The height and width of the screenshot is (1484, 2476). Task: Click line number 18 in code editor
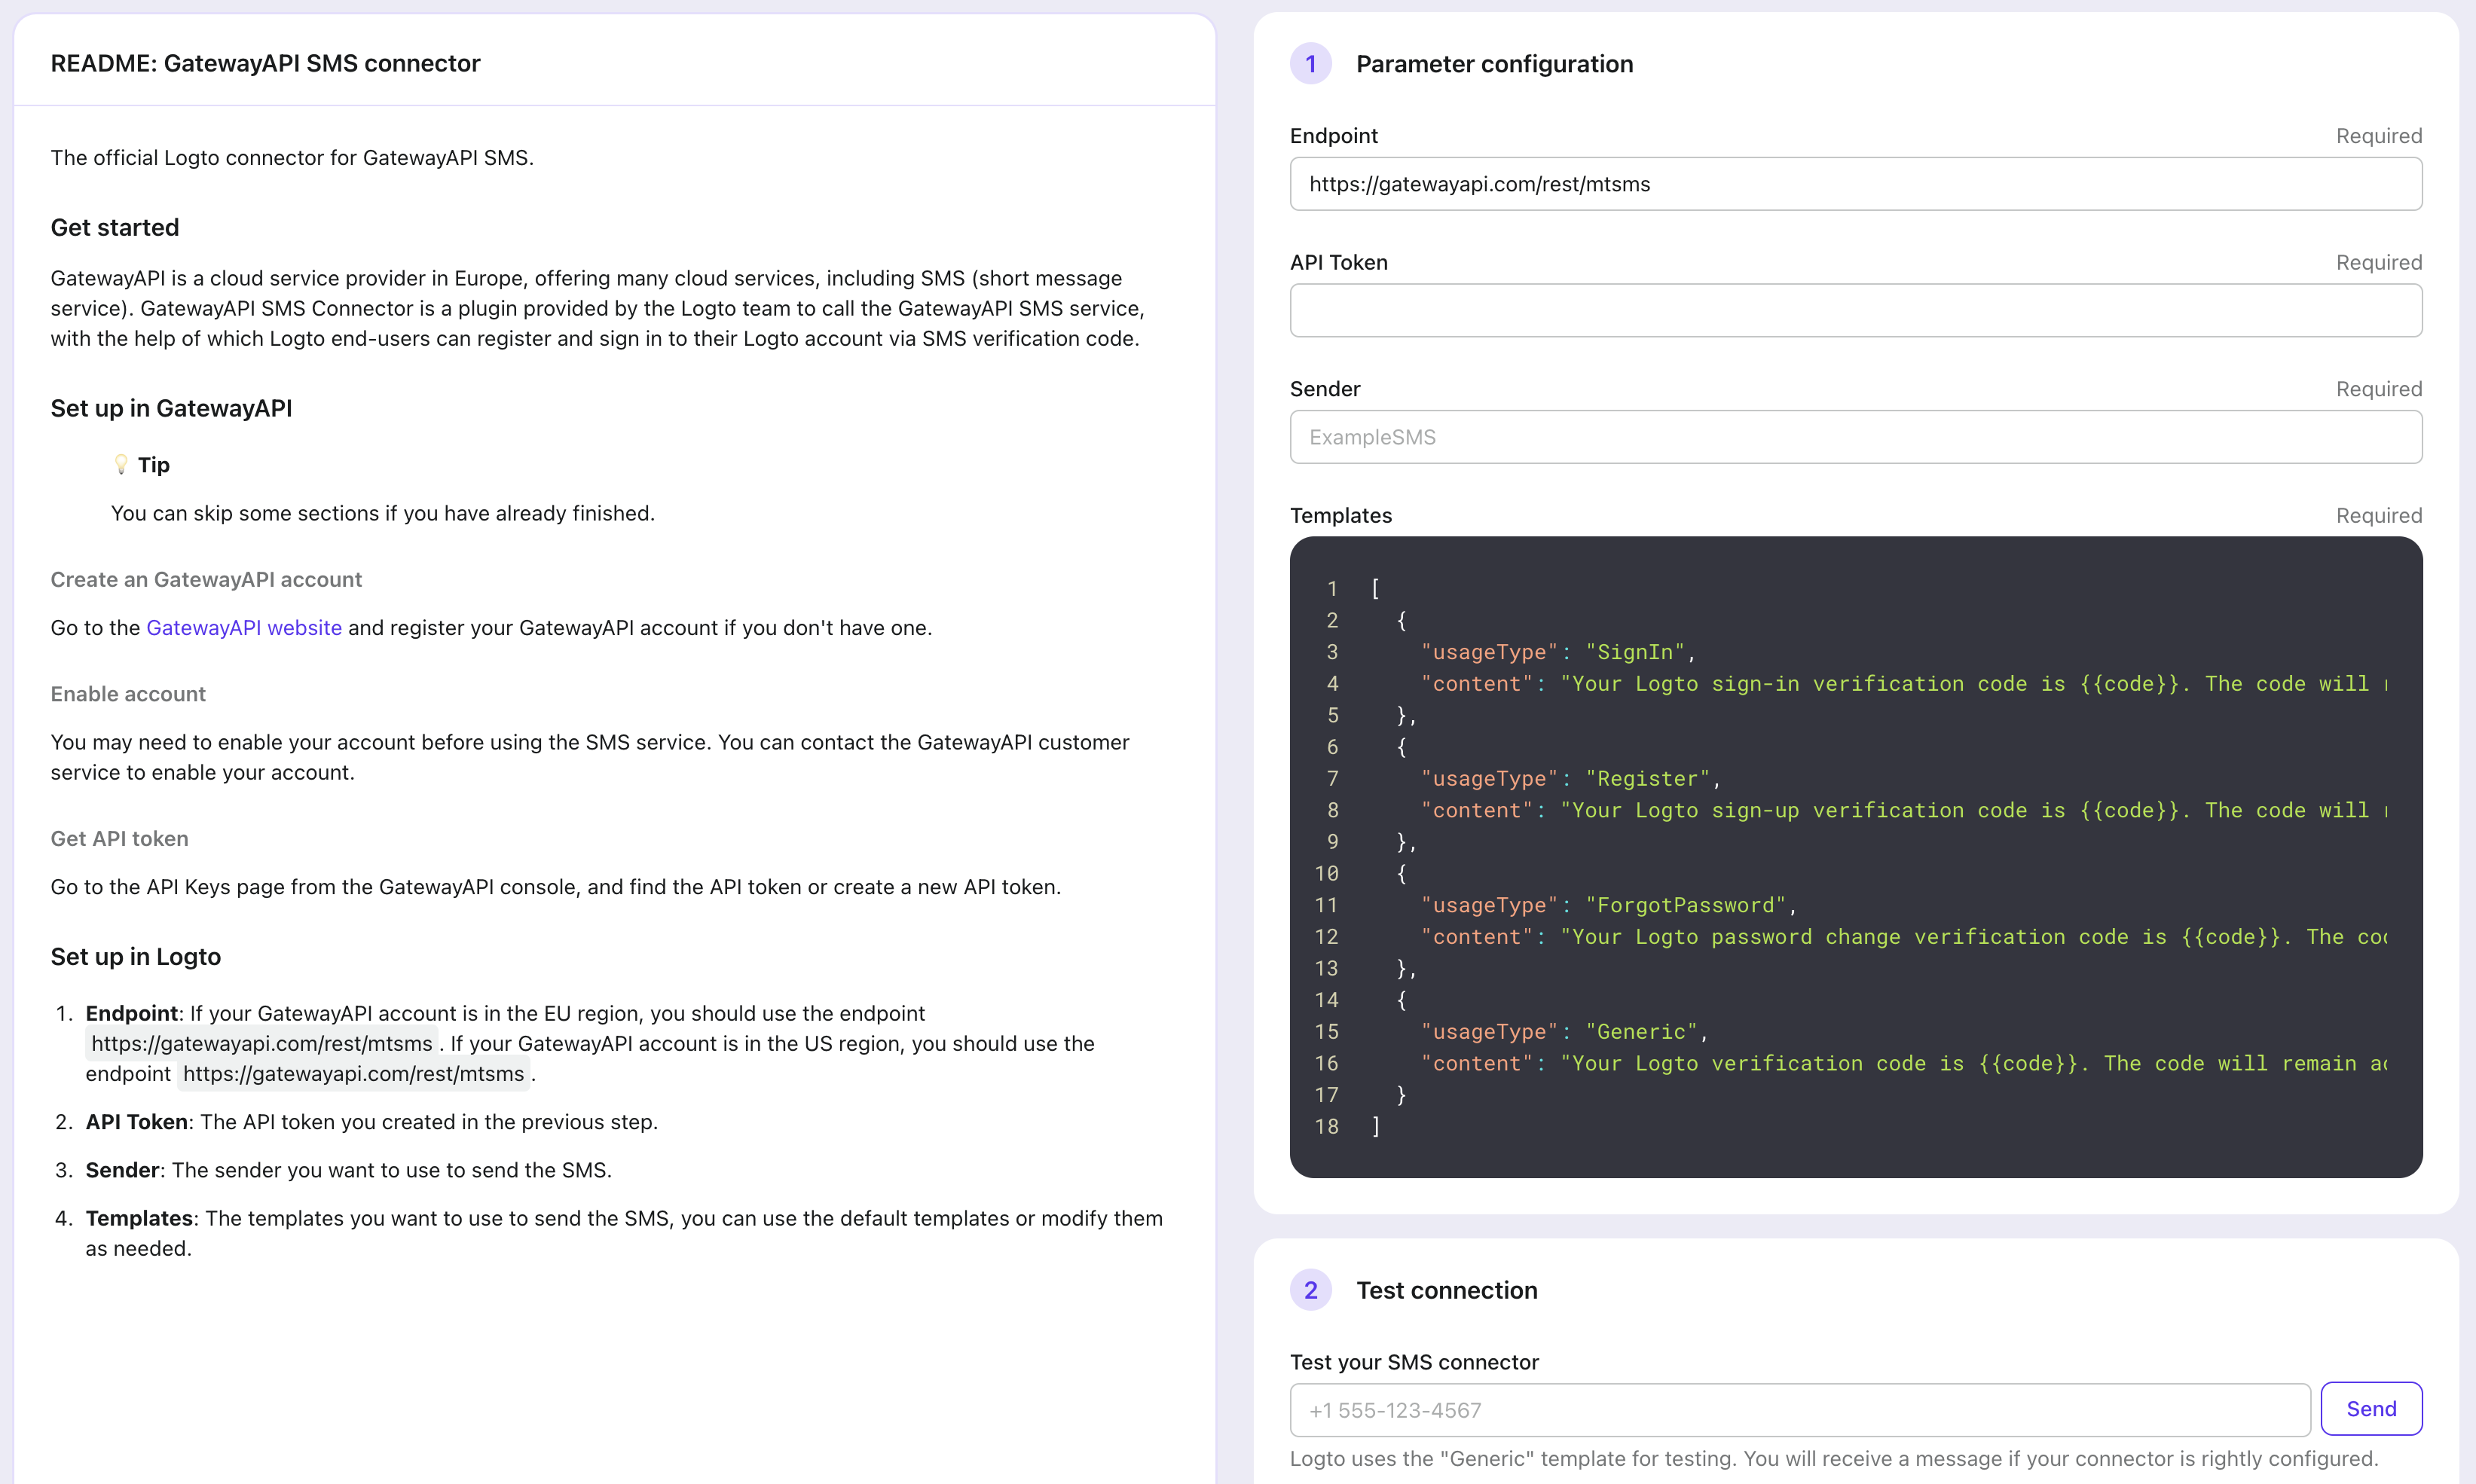[x=1326, y=1127]
